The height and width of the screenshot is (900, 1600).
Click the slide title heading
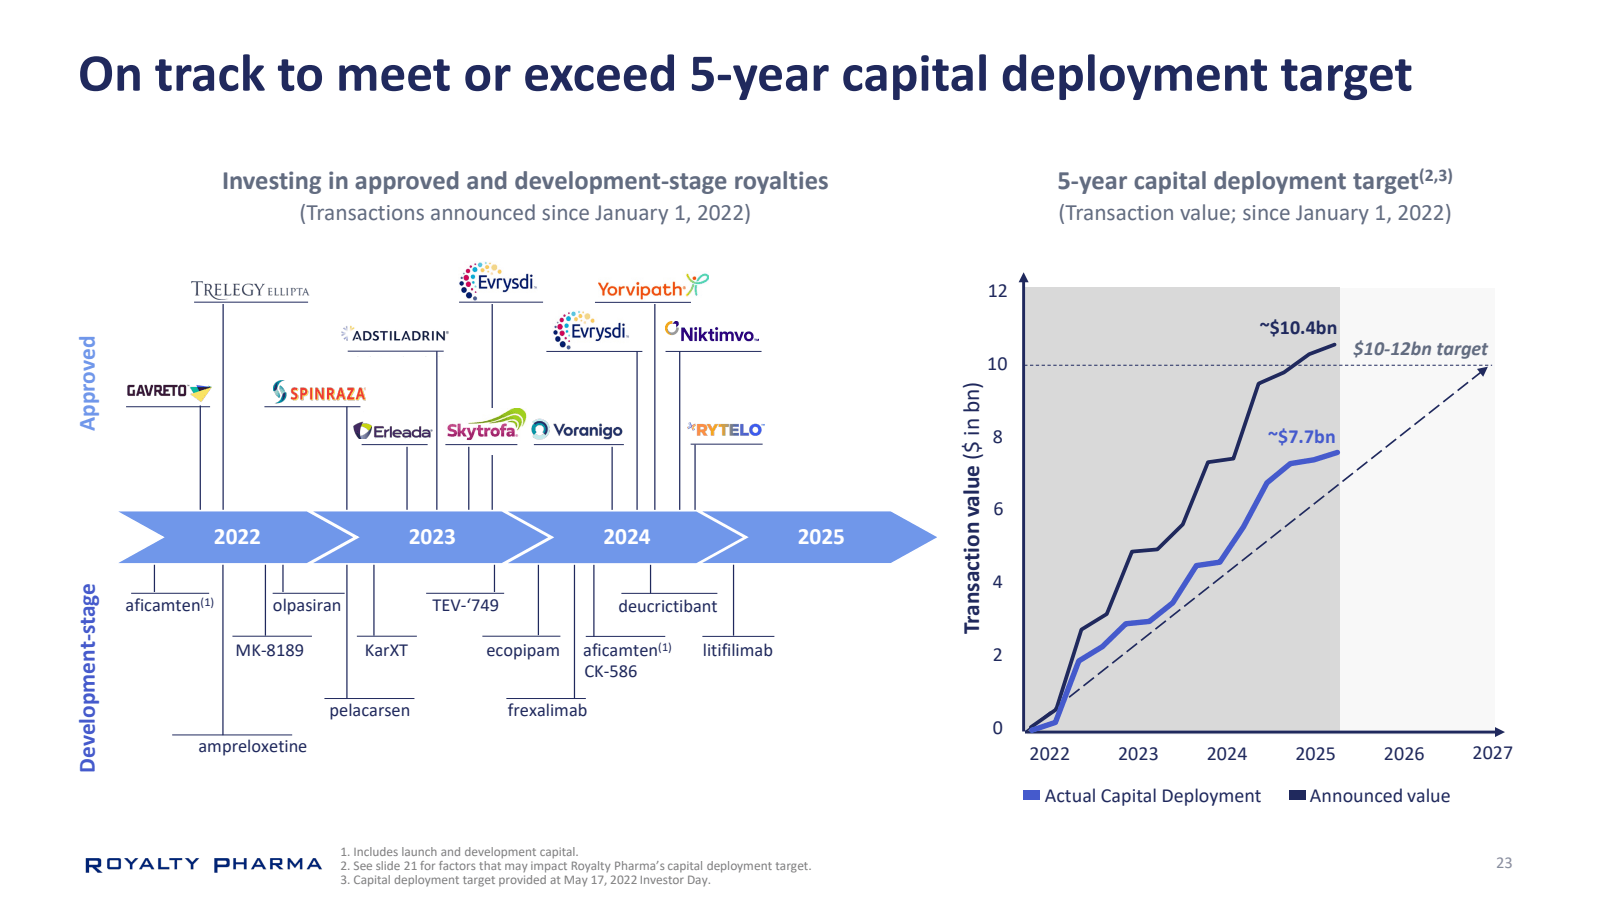click(x=745, y=74)
